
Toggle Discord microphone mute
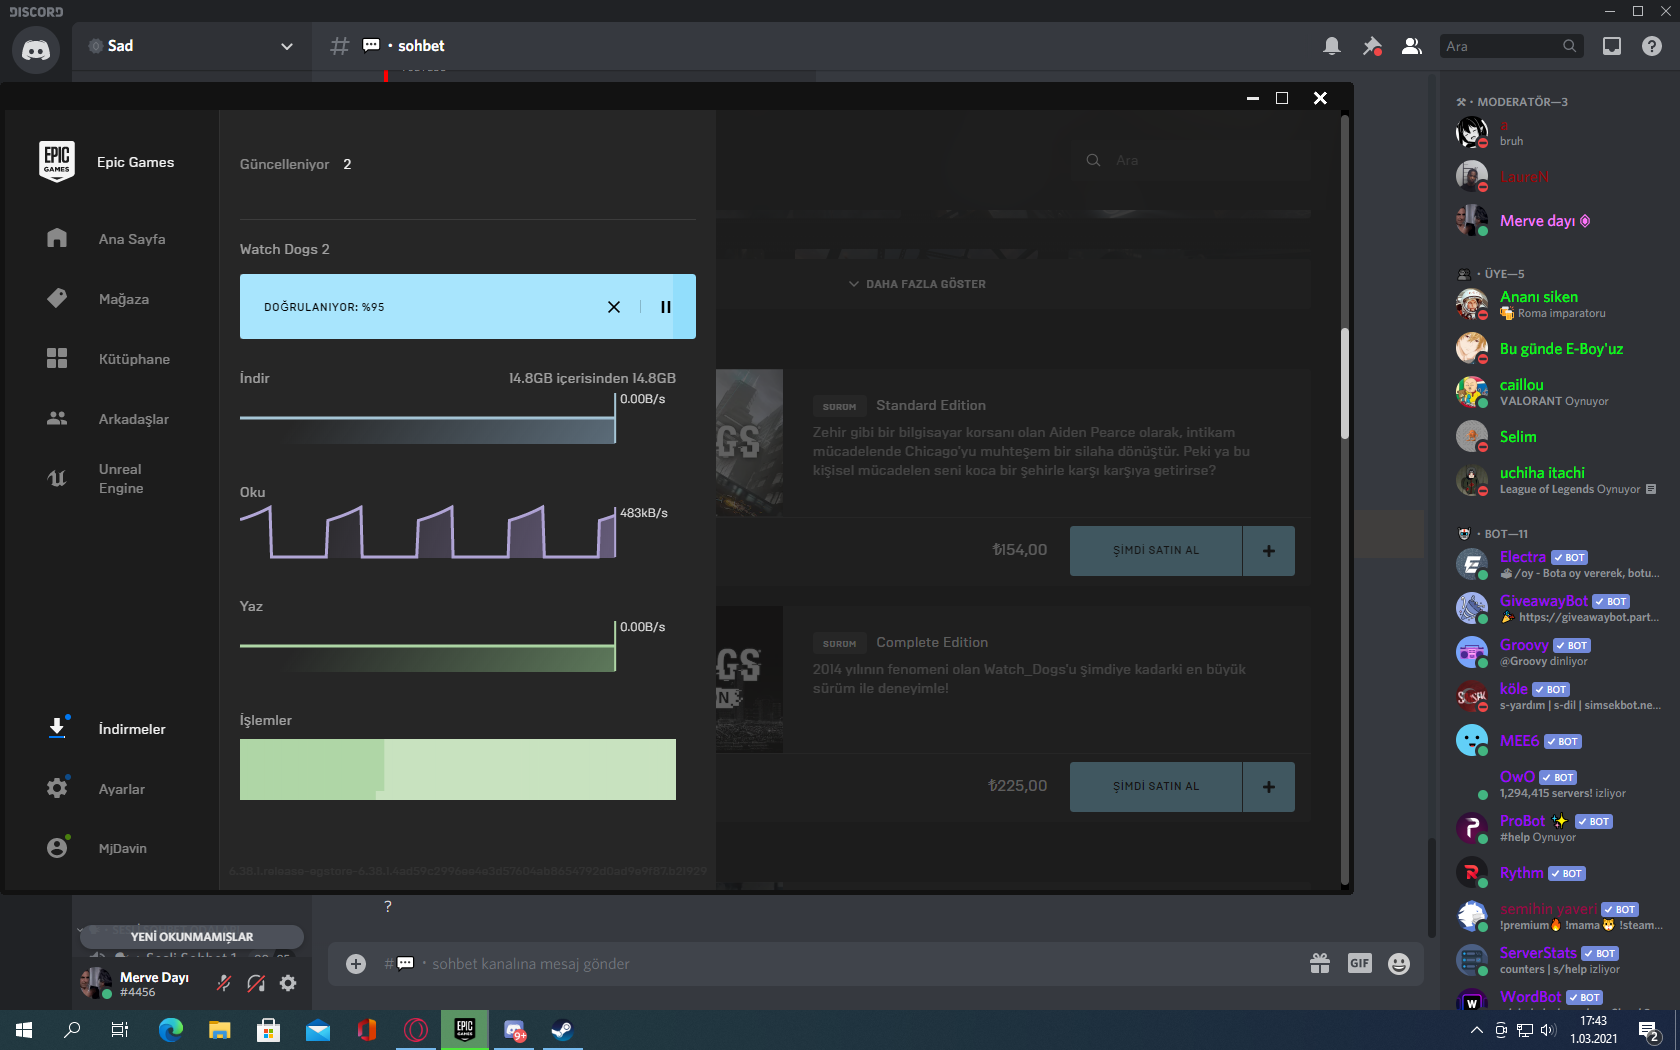click(224, 983)
